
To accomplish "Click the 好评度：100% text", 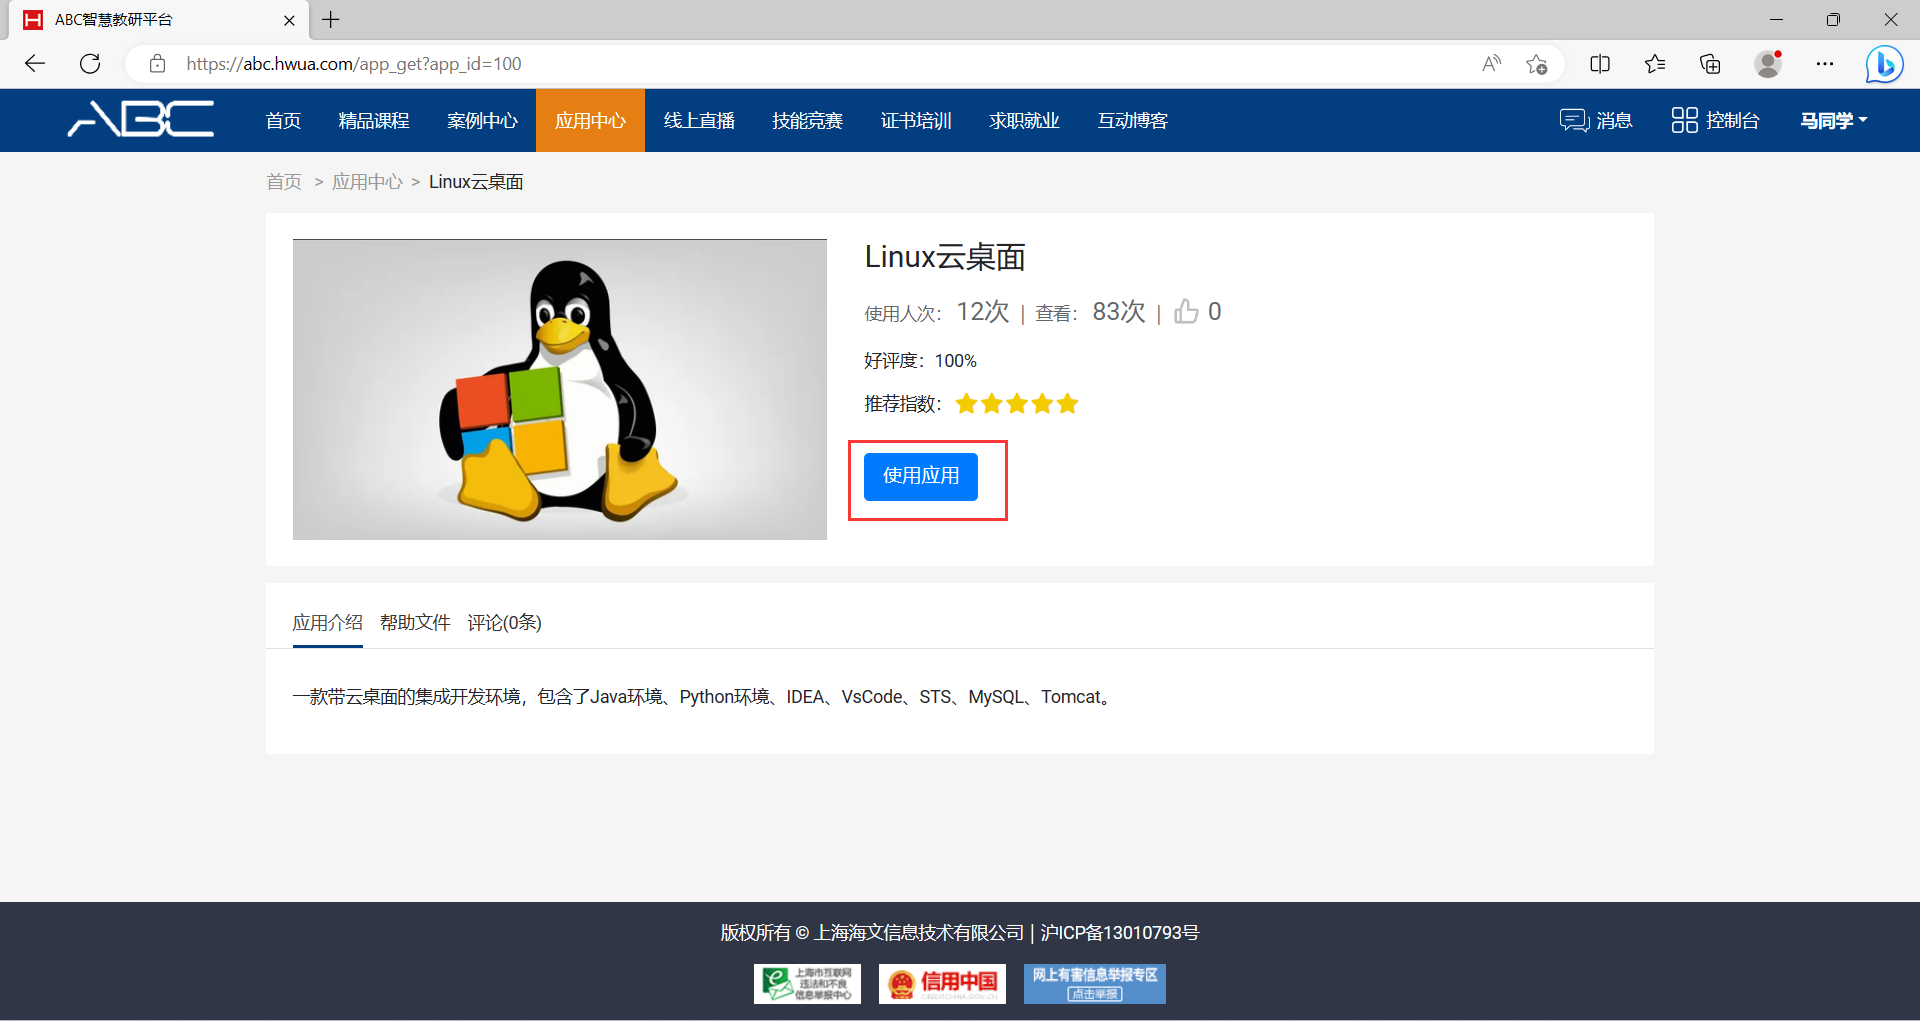I will click(x=920, y=361).
